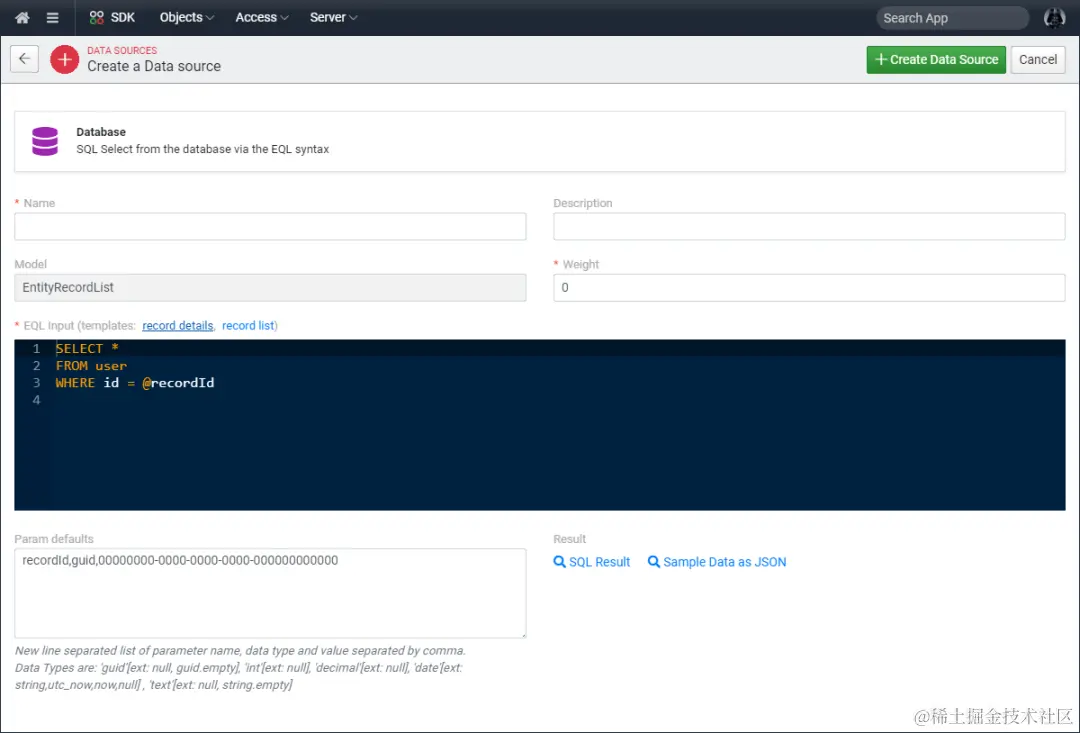This screenshot has width=1080, height=733.
Task: Click the Create Data Source button
Action: coord(936,60)
